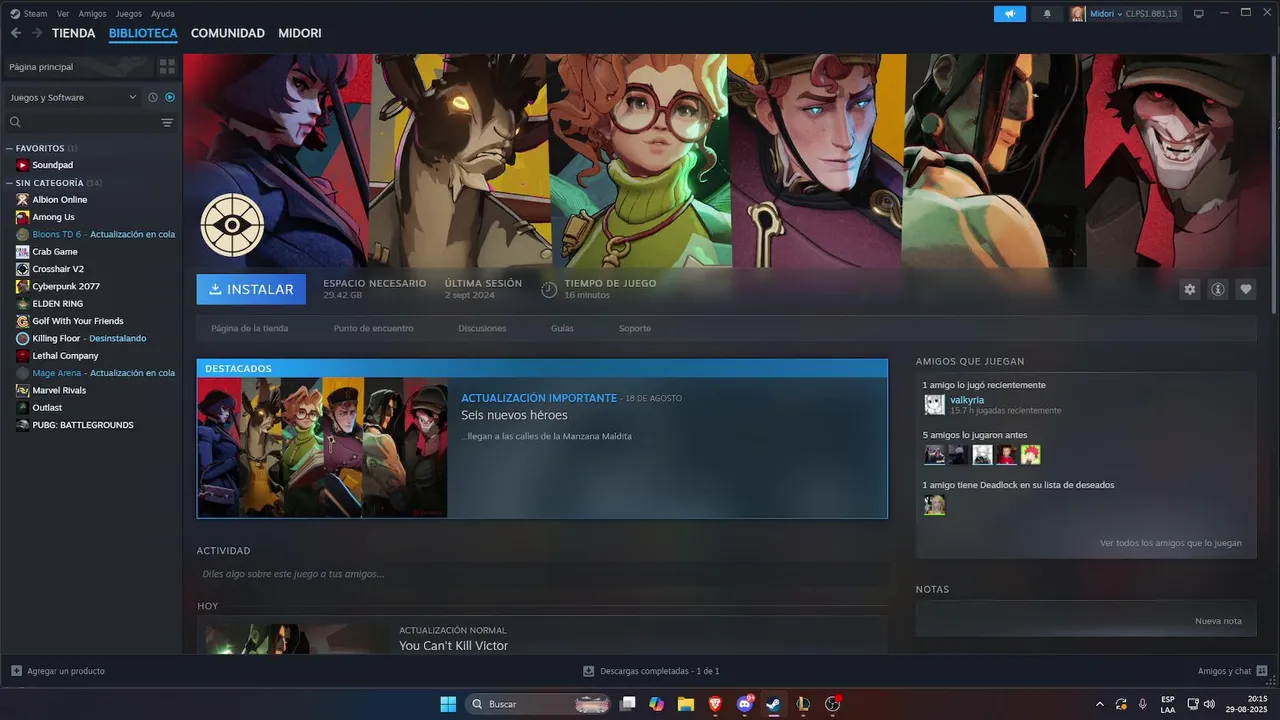Open advanced filter options icon
This screenshot has height=720, width=1280.
click(x=167, y=123)
